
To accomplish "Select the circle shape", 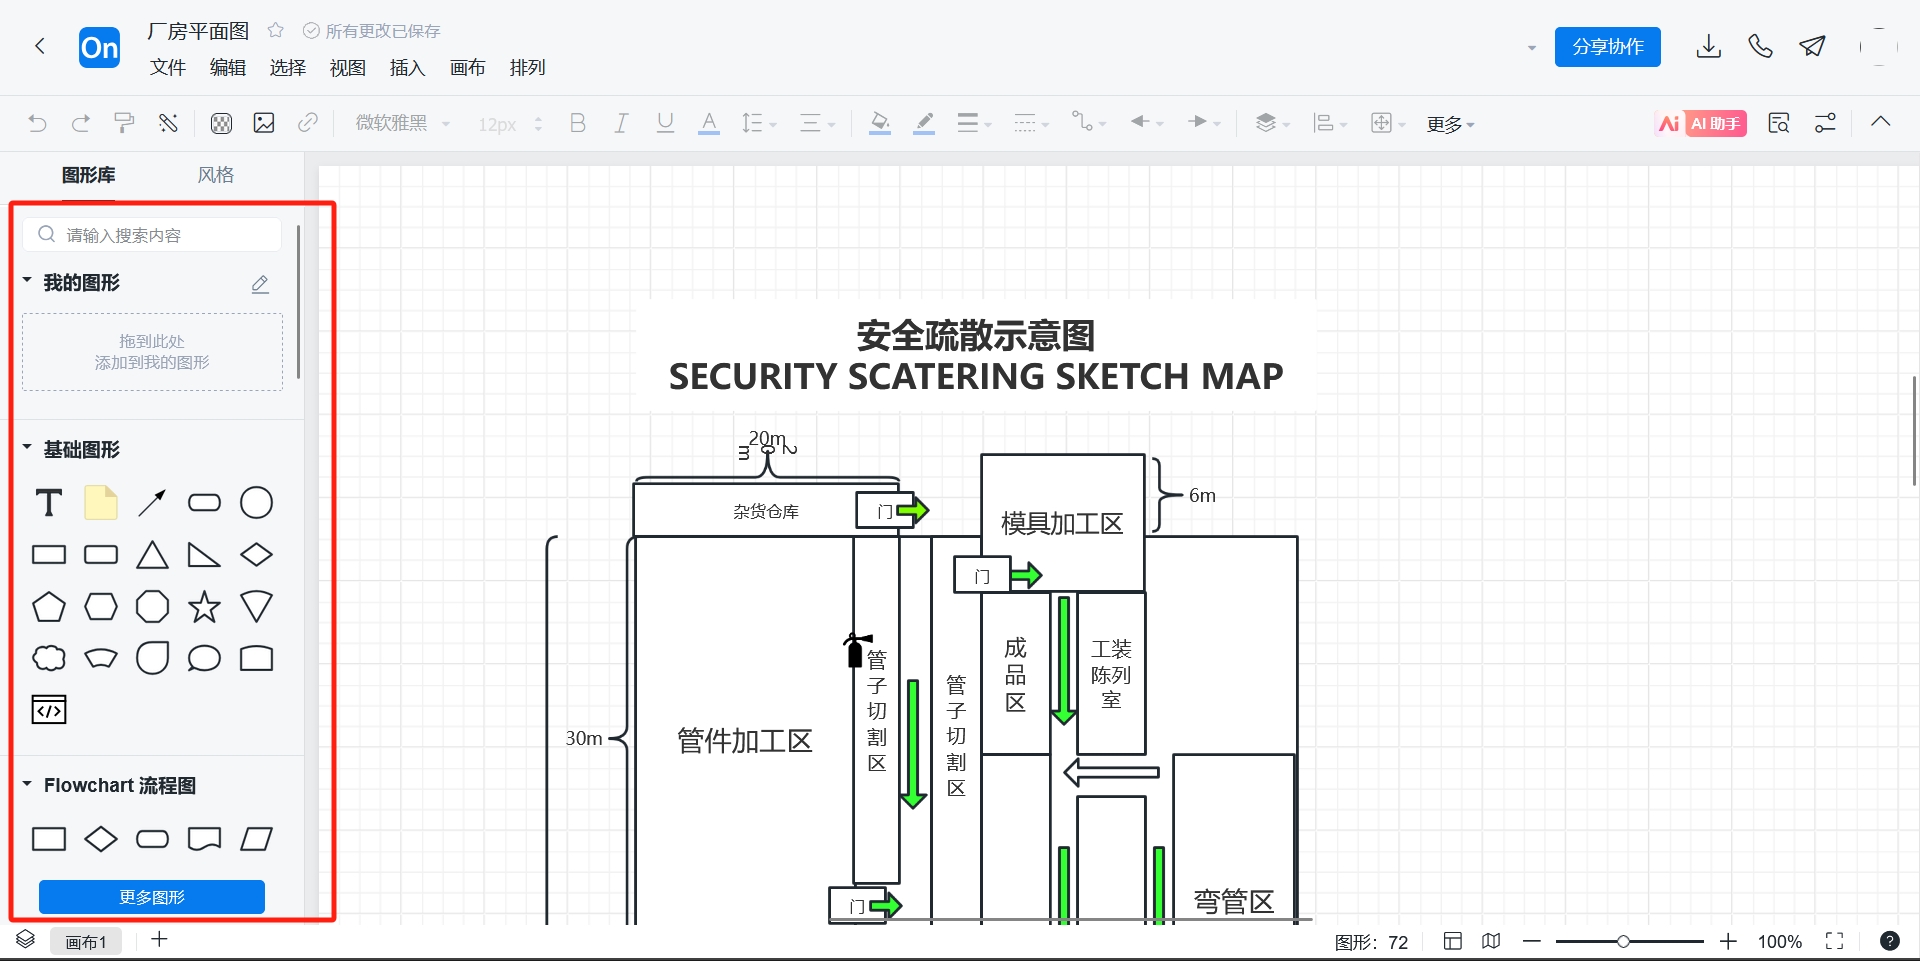I will [257, 503].
